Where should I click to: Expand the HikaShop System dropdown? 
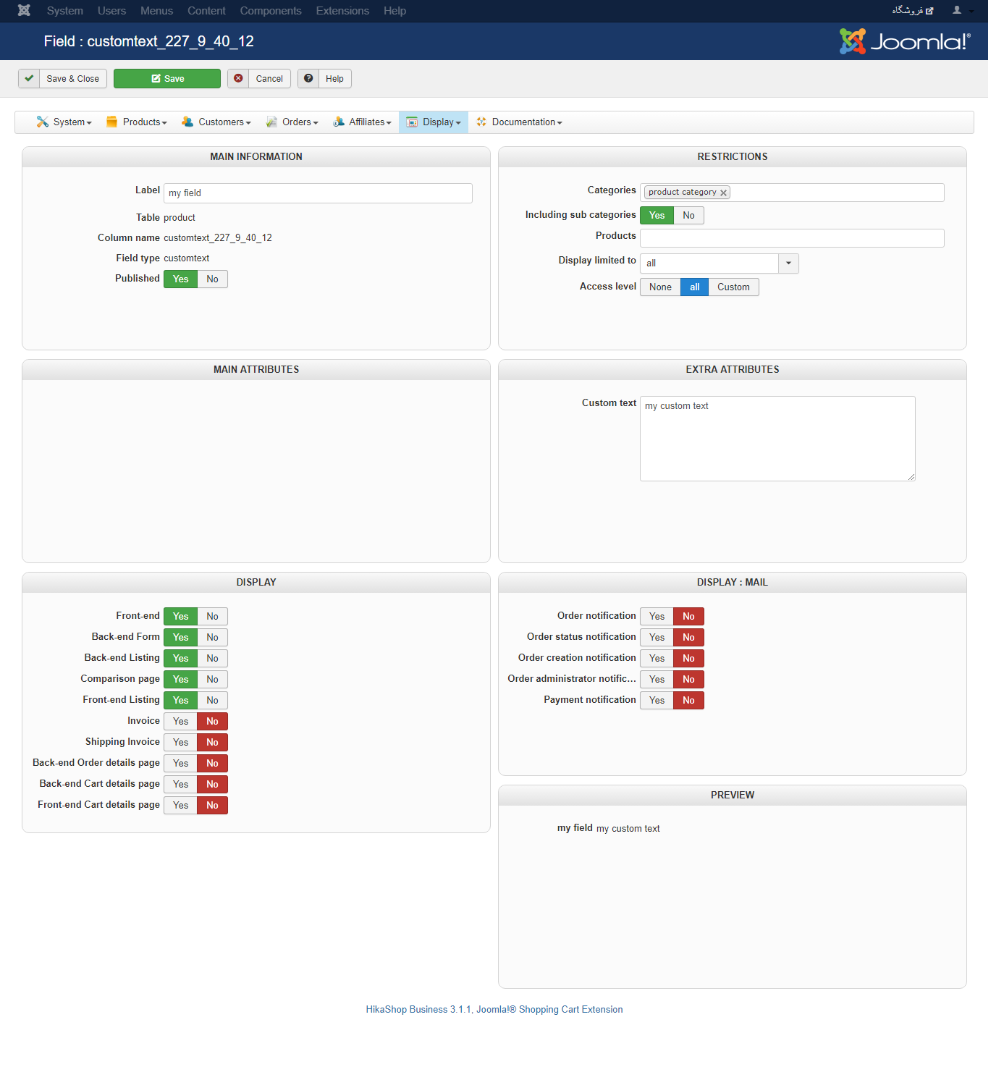(x=63, y=122)
